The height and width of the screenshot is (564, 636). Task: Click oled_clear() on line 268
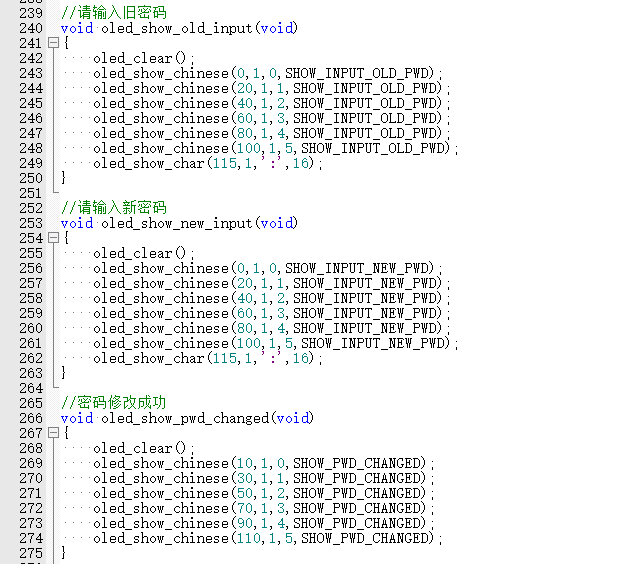140,448
